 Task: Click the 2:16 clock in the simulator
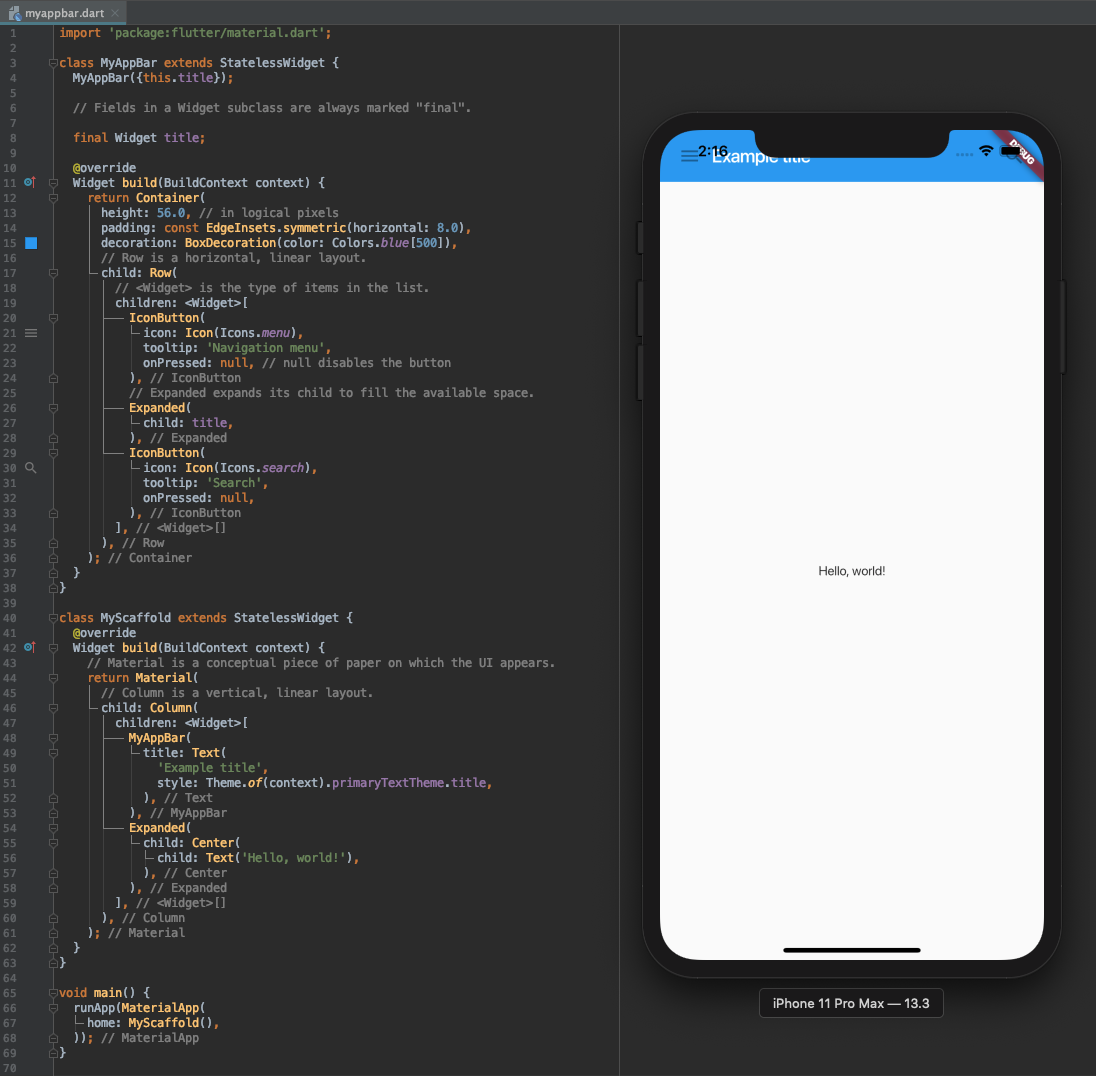point(713,151)
